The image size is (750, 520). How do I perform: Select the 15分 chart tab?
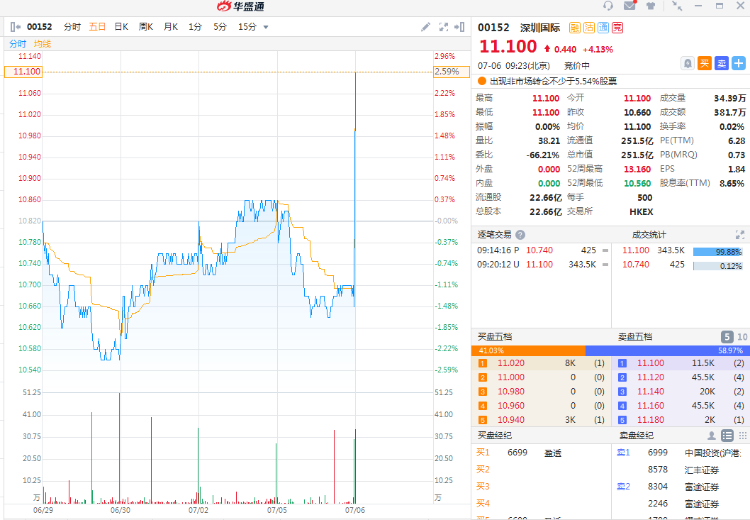(x=247, y=27)
